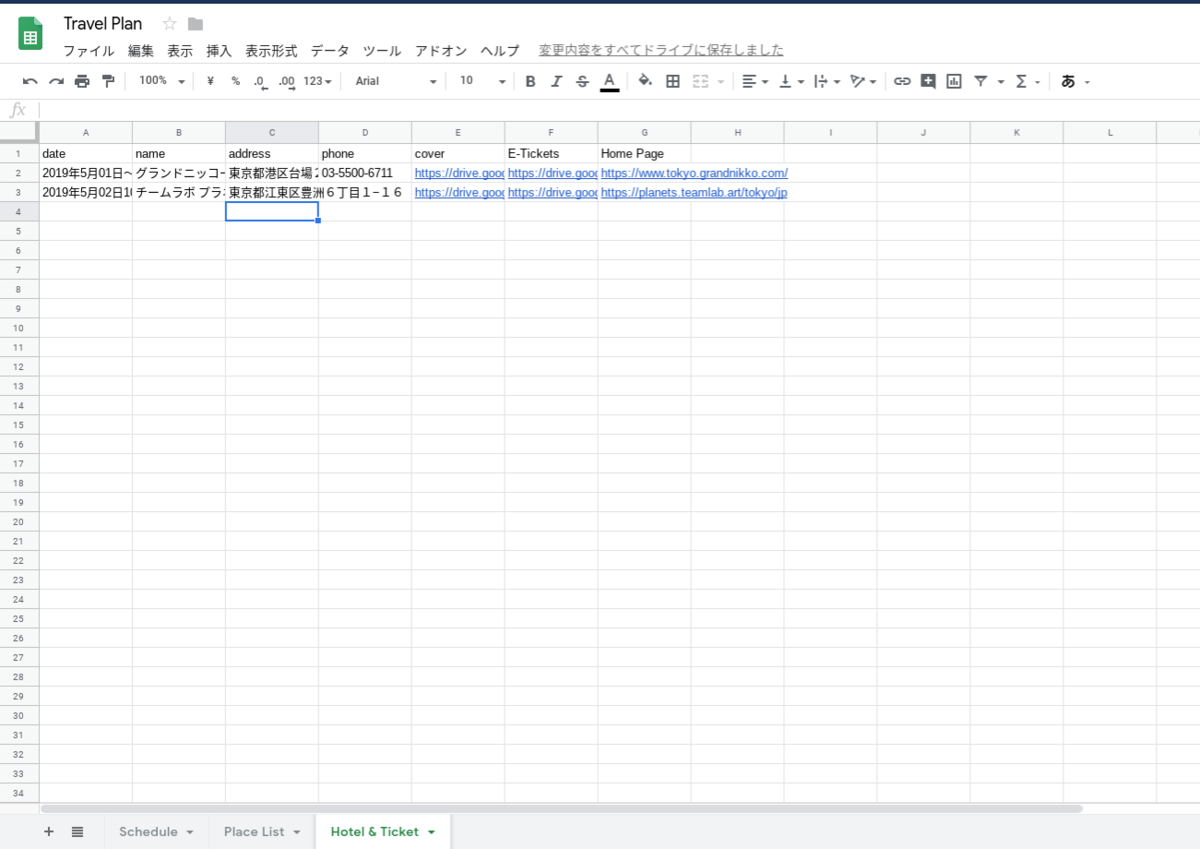Add a new sheet with plus icon

coord(49,832)
